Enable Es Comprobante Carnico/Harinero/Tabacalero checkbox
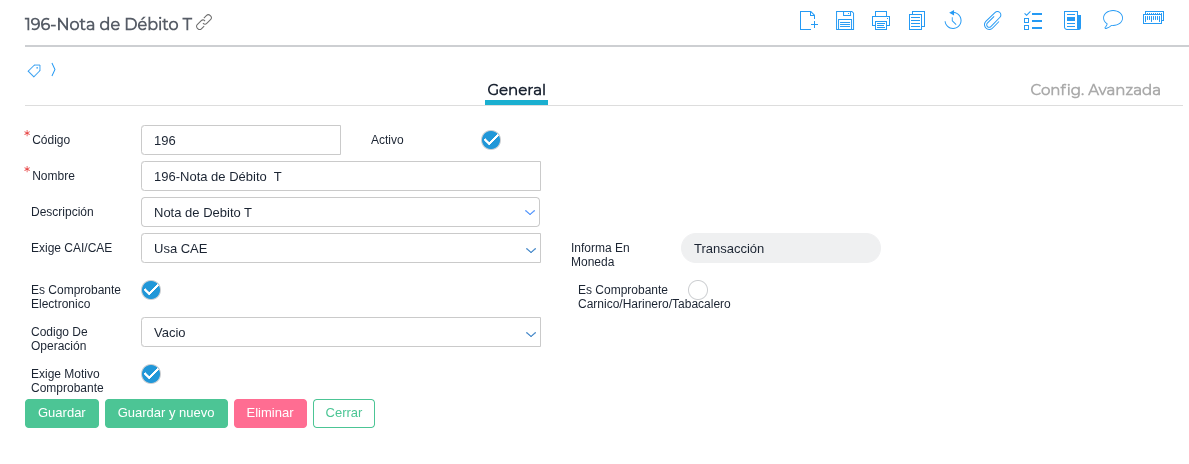 click(x=698, y=290)
